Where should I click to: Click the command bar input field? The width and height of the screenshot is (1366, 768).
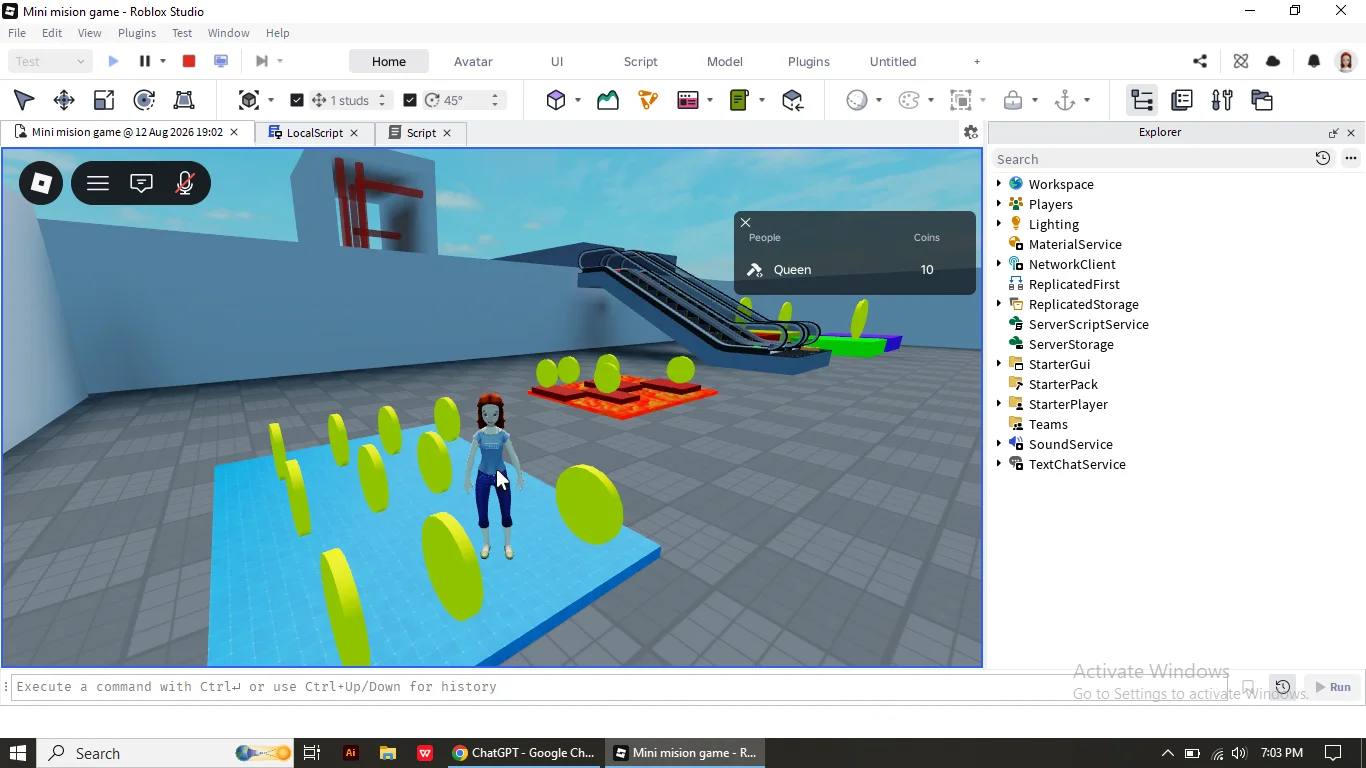[620, 687]
